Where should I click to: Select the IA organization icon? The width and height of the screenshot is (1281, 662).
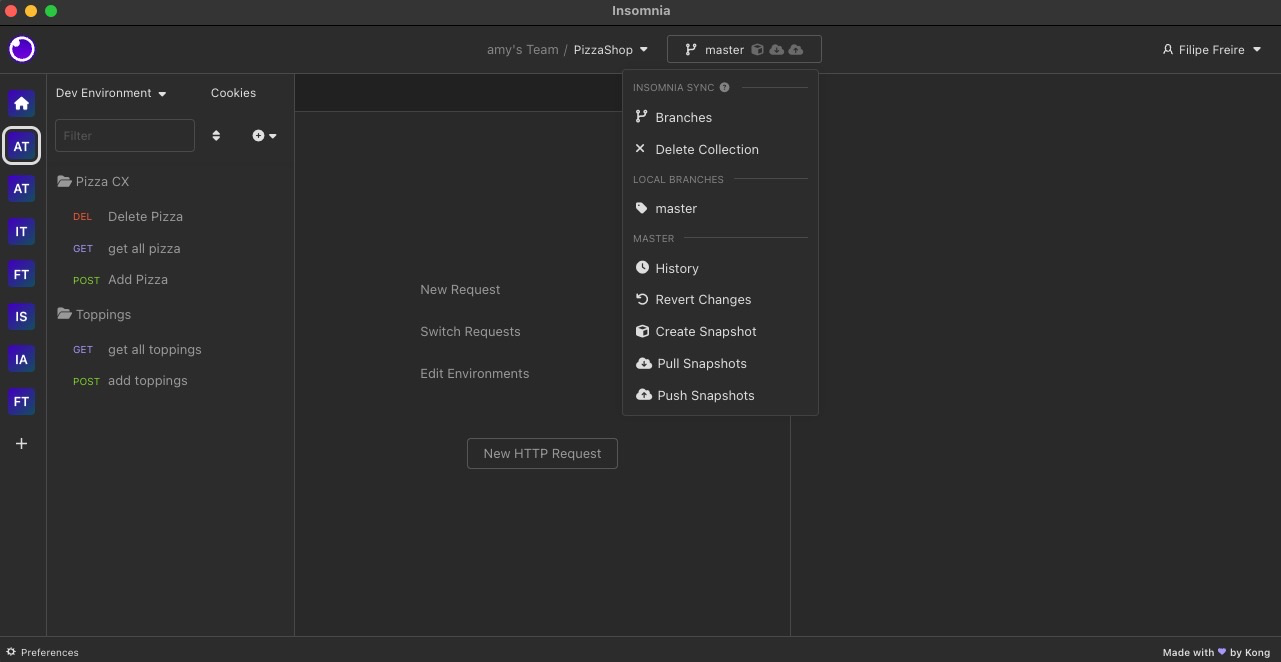(21, 359)
